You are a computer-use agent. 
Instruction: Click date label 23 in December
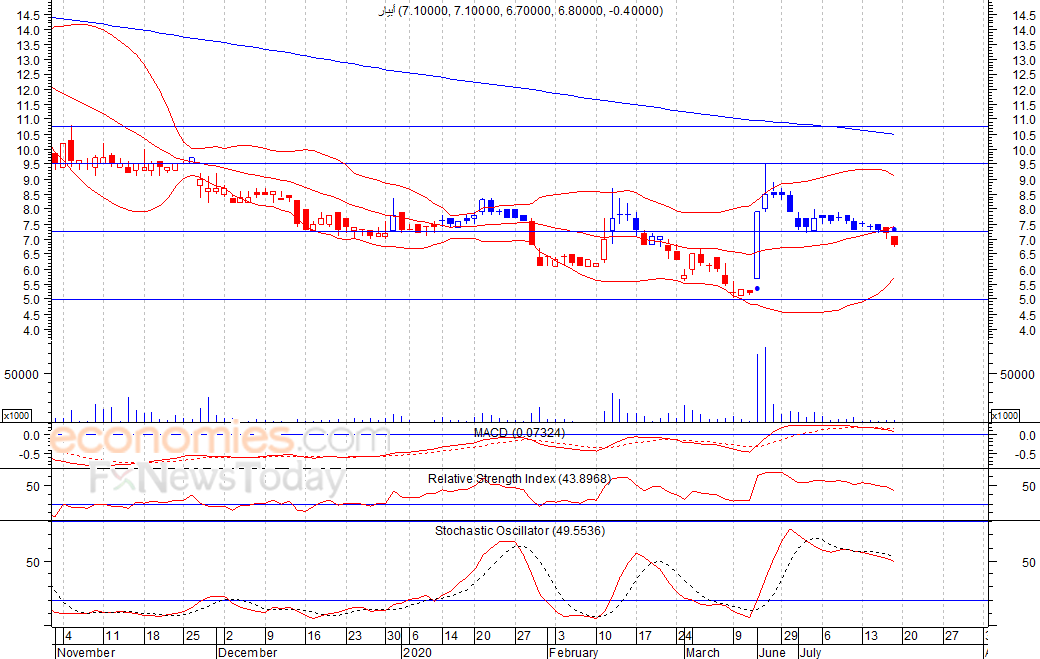pyautogui.click(x=354, y=636)
